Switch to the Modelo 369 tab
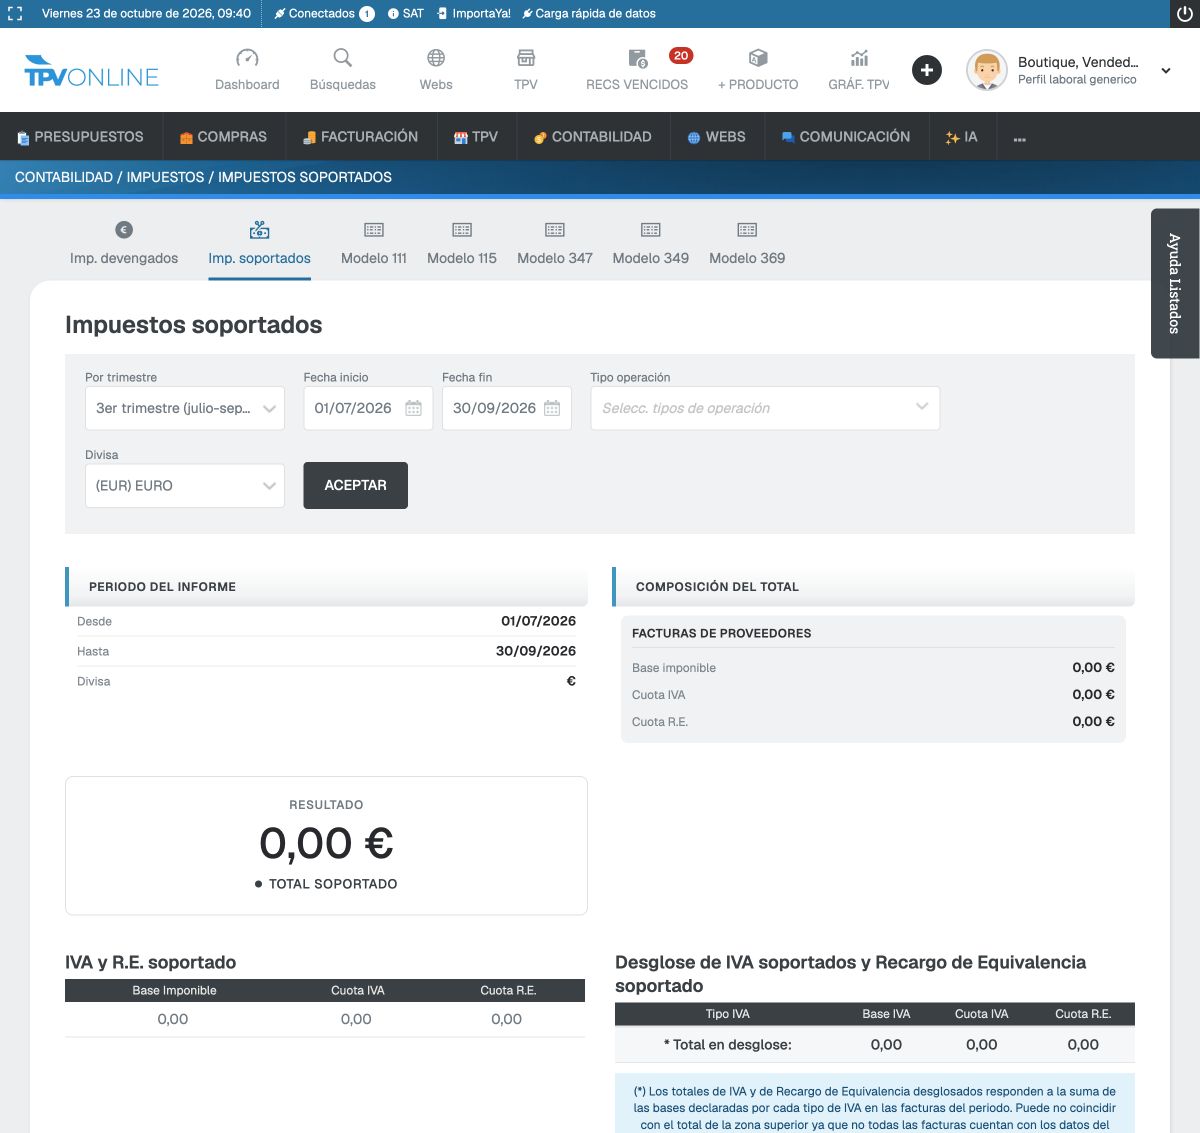 pyautogui.click(x=747, y=243)
